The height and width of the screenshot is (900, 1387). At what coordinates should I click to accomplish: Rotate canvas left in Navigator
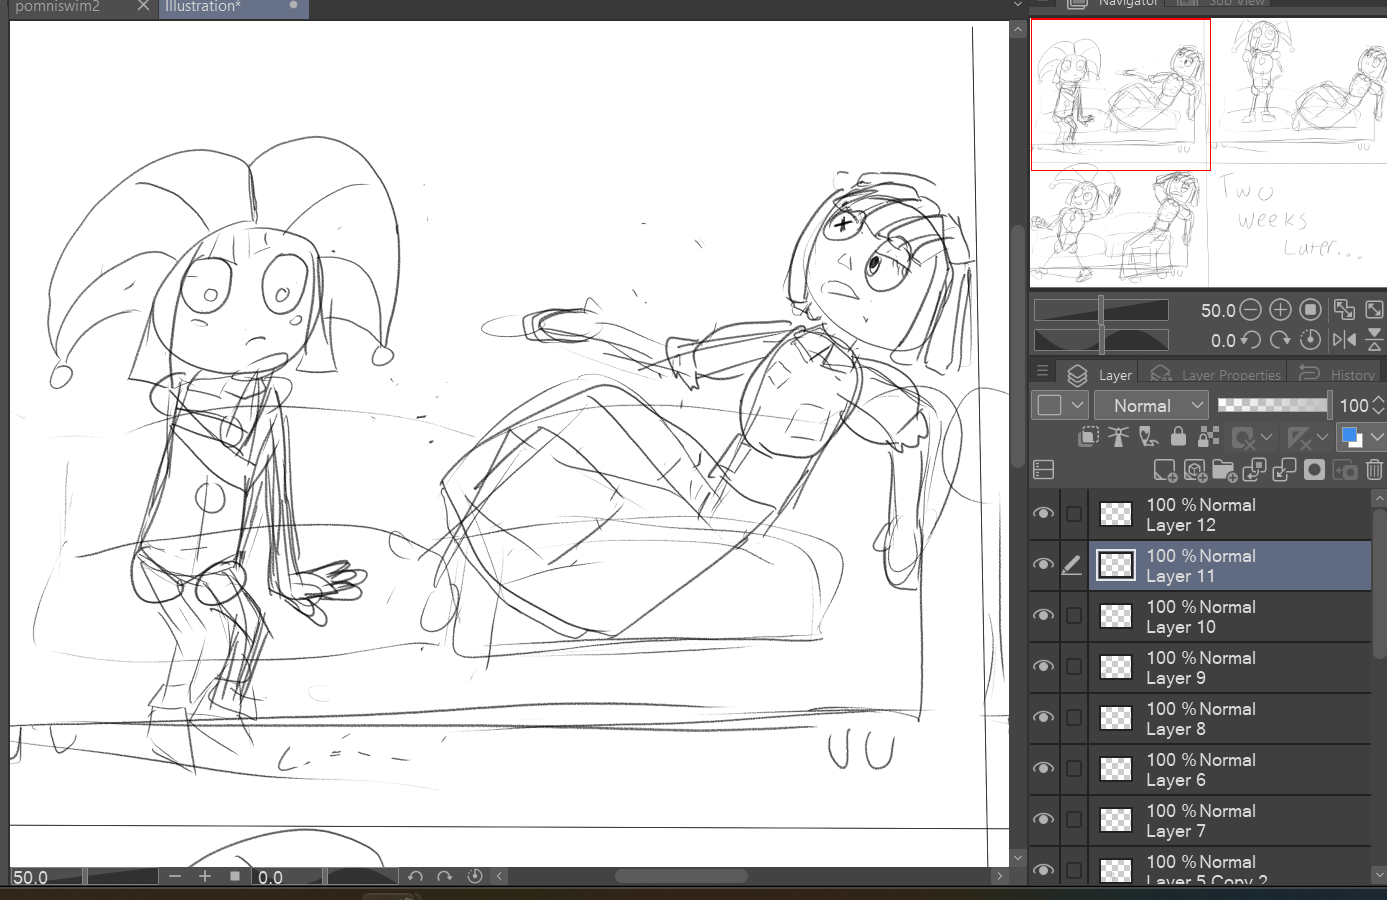[x=1250, y=340]
